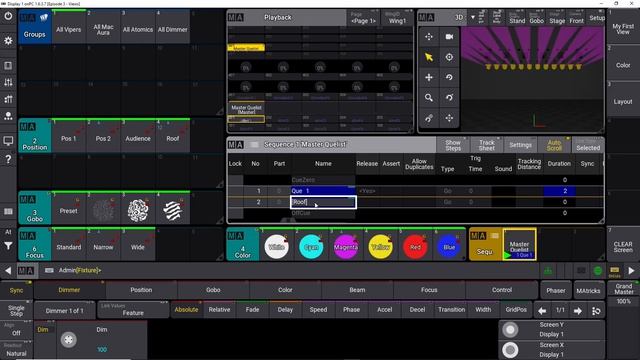Toggle Track Sheet in Sequence window
The height and width of the screenshot is (360, 640).
487,145
